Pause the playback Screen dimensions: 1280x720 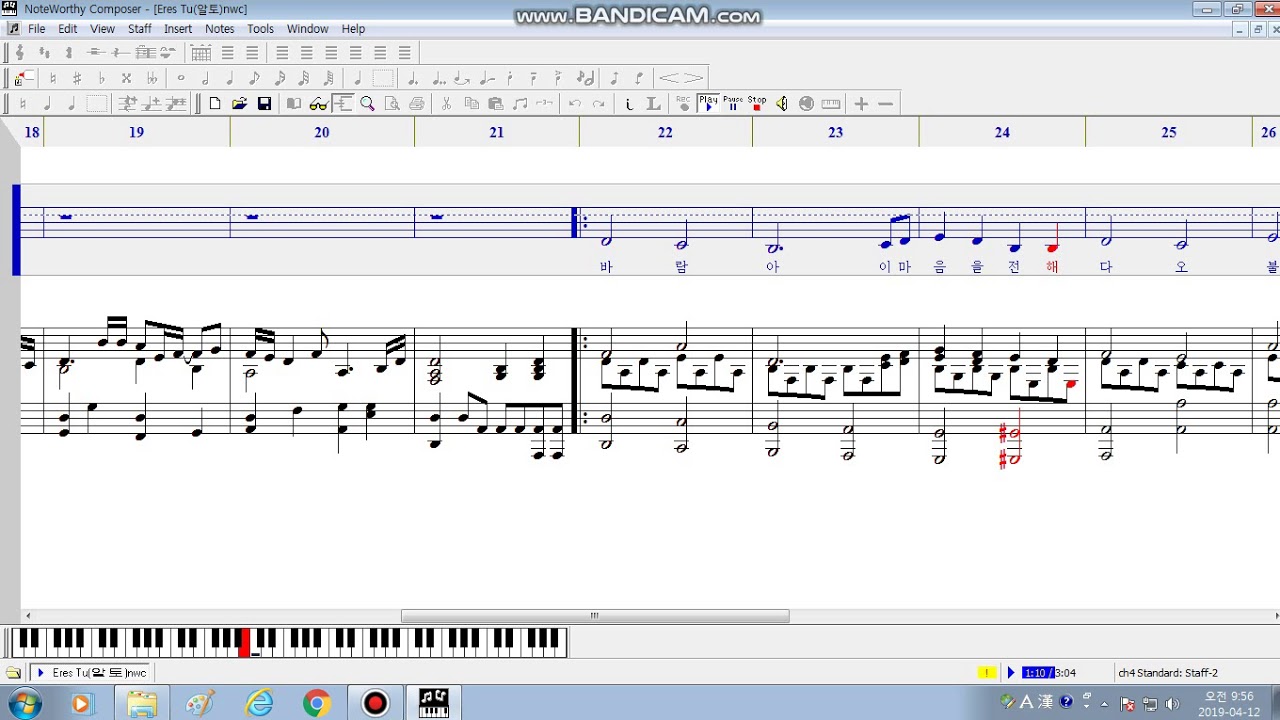[733, 104]
